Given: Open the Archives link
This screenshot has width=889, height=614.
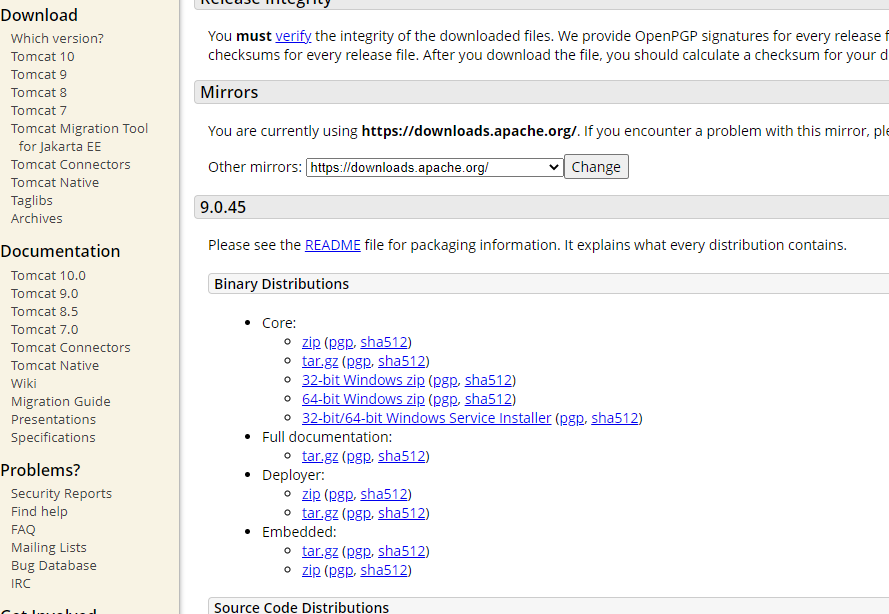Looking at the screenshot, I should coord(36,219).
